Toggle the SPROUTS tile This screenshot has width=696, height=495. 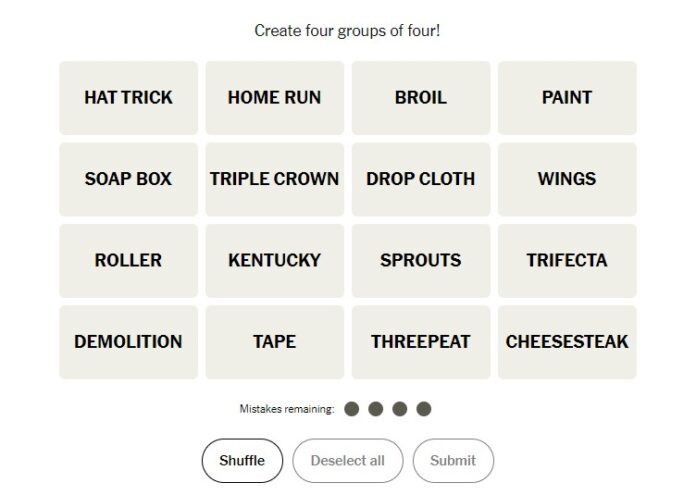click(421, 260)
